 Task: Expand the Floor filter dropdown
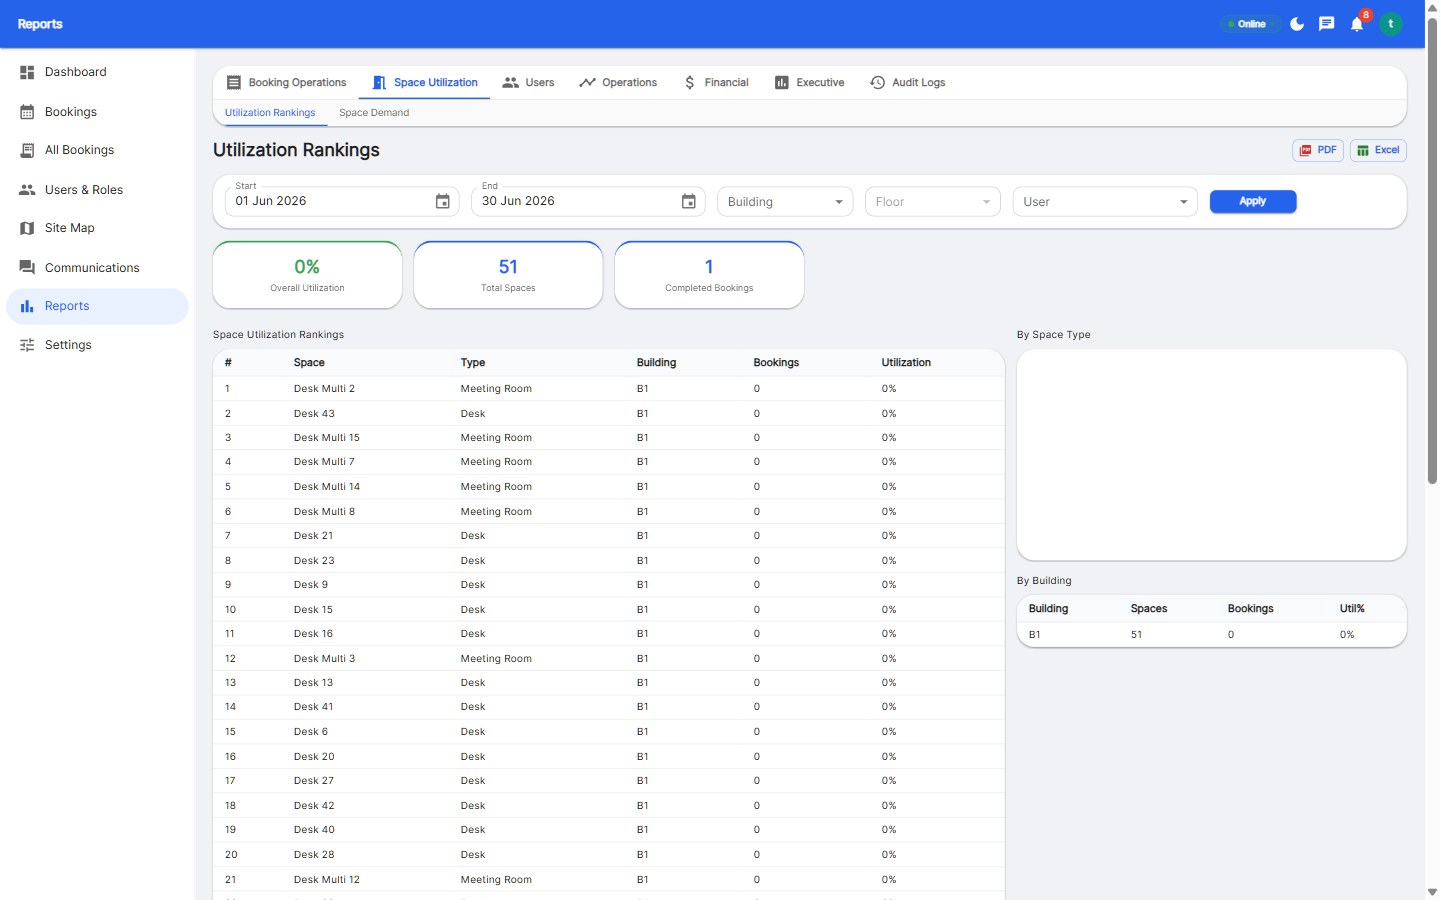click(x=933, y=201)
